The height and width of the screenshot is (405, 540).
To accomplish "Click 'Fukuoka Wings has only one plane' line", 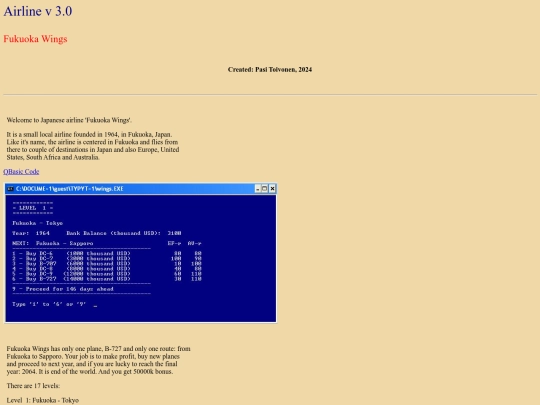I will point(98,349).
